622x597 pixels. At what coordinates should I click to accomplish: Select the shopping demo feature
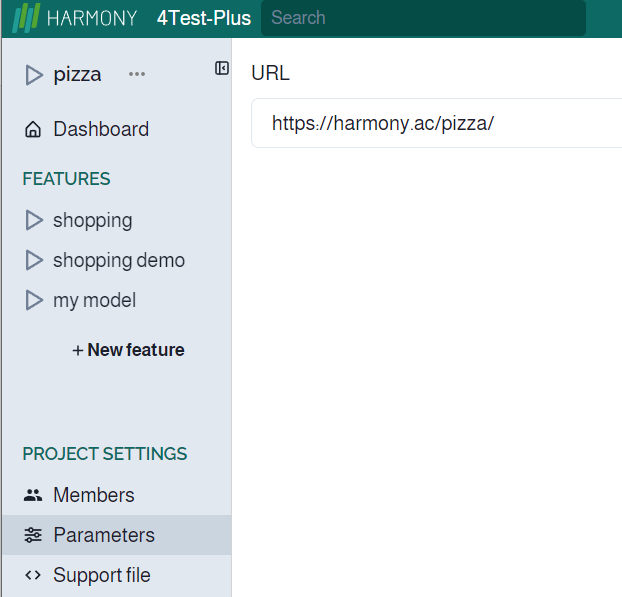[119, 260]
